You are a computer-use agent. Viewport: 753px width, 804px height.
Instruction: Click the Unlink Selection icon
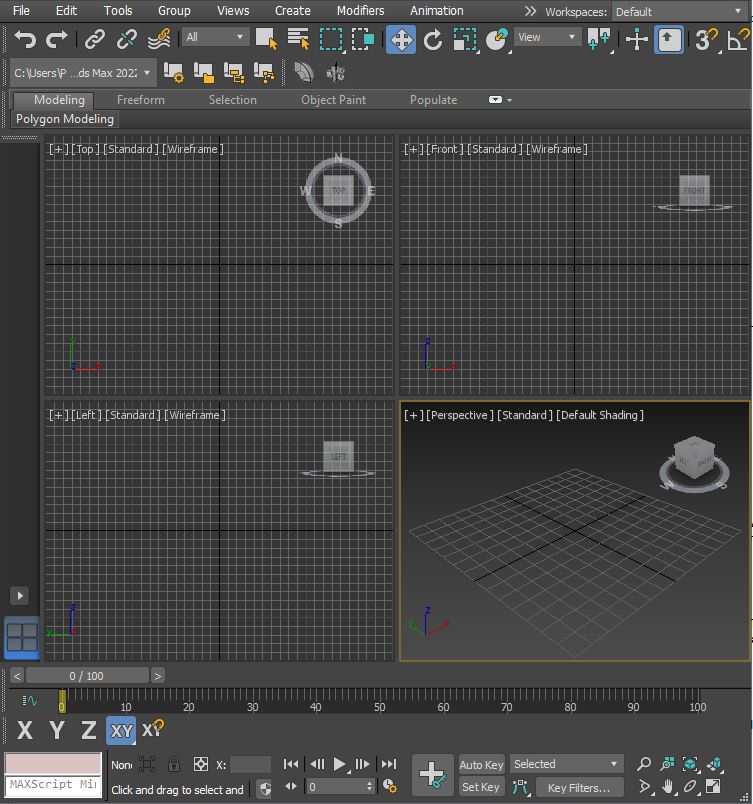point(127,39)
